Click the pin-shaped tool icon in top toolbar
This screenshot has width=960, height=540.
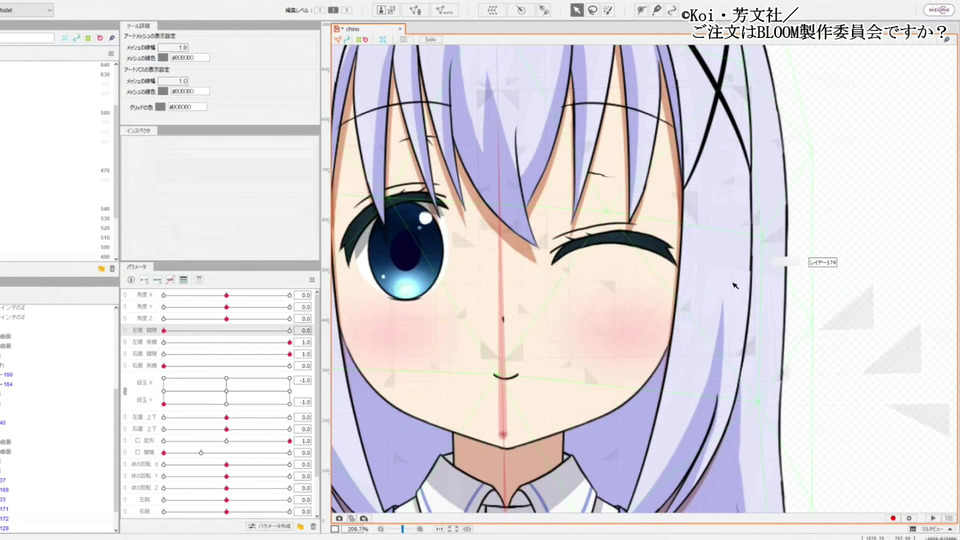coord(656,10)
